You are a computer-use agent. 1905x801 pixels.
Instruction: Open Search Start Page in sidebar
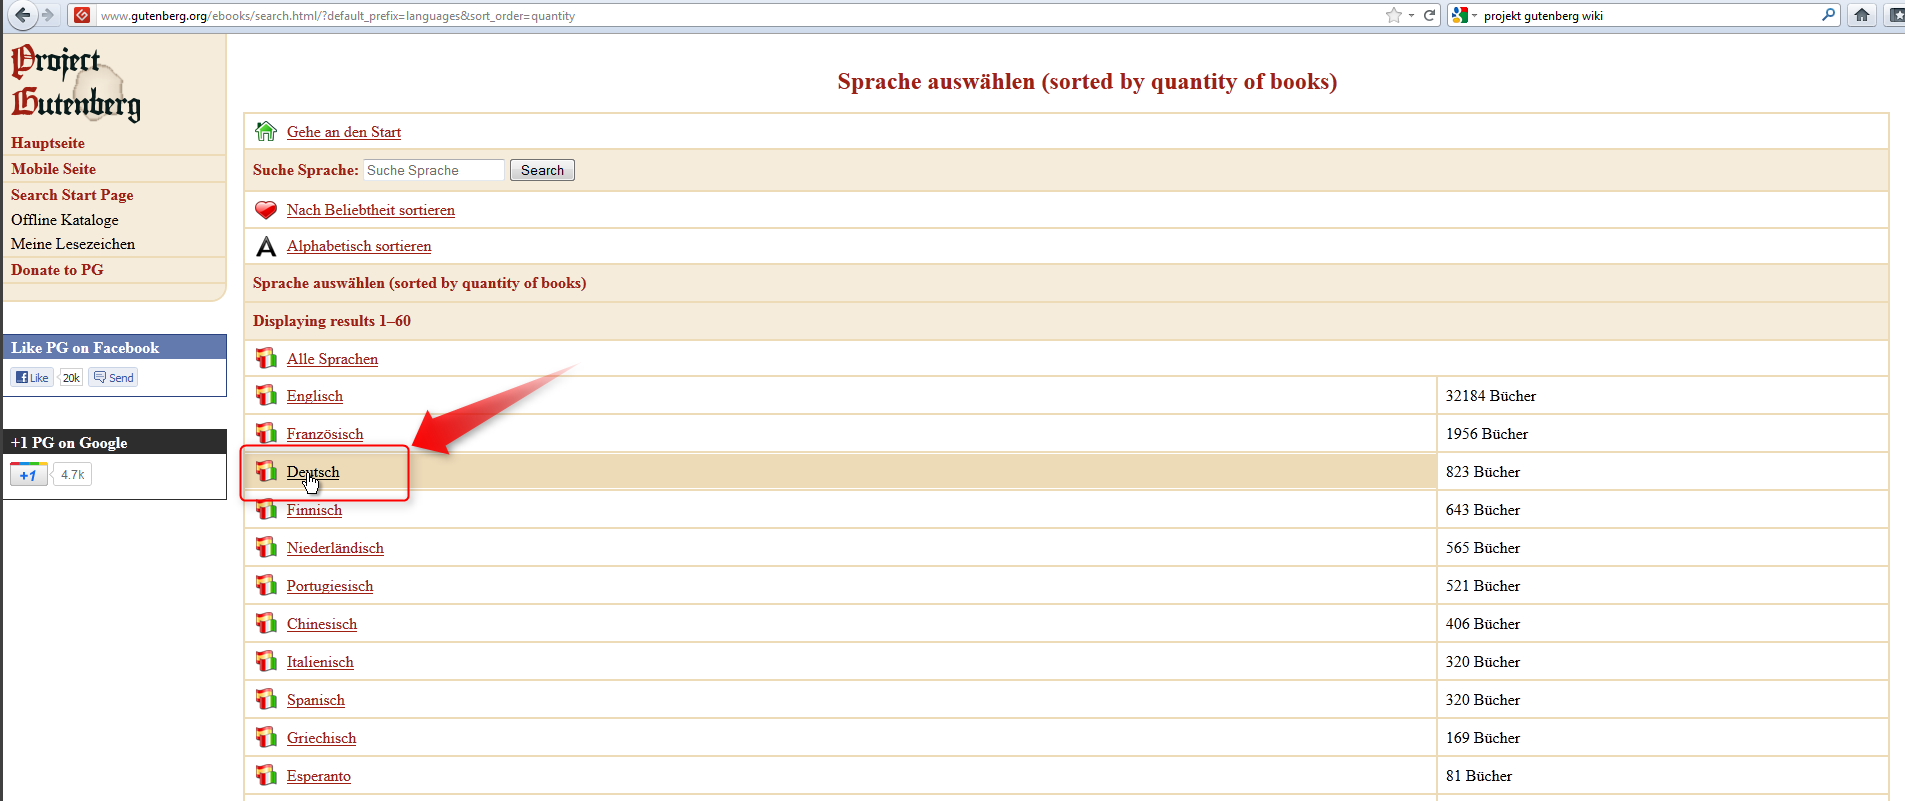[72, 195]
